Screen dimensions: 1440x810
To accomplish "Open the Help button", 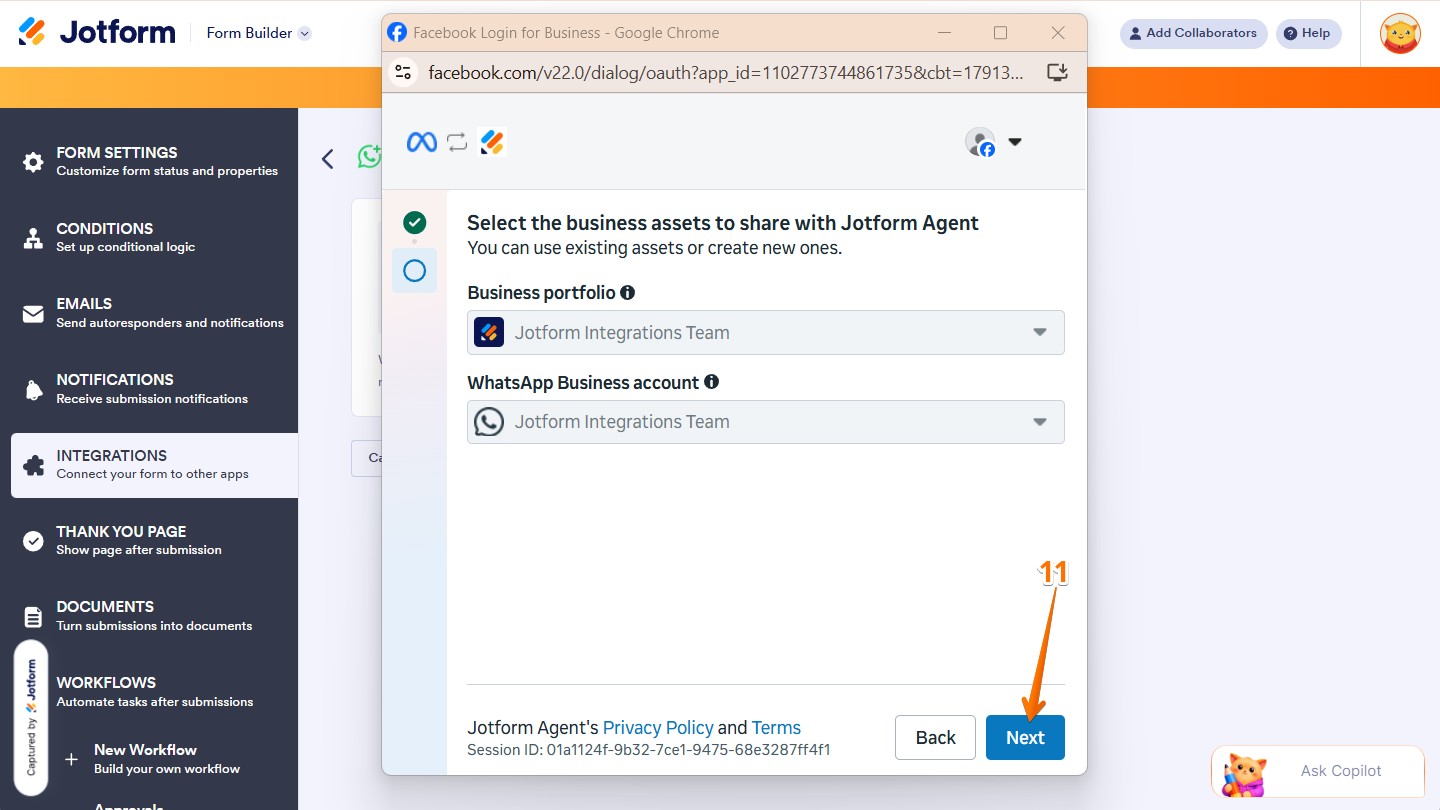I will point(1308,33).
